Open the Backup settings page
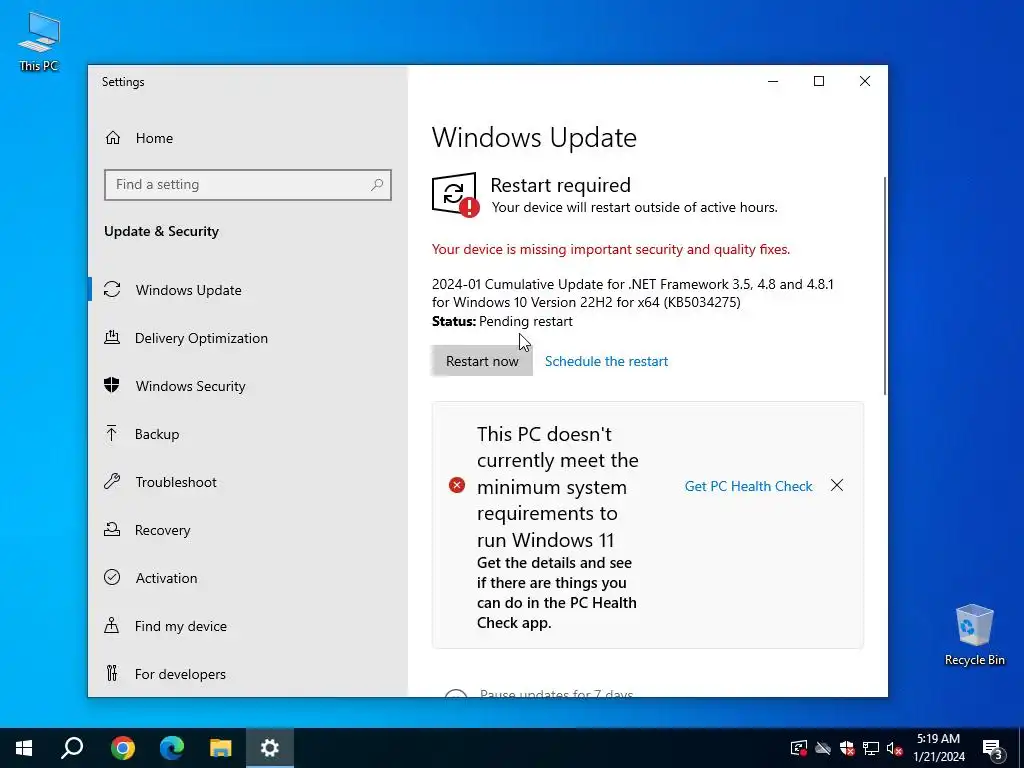 point(248,434)
